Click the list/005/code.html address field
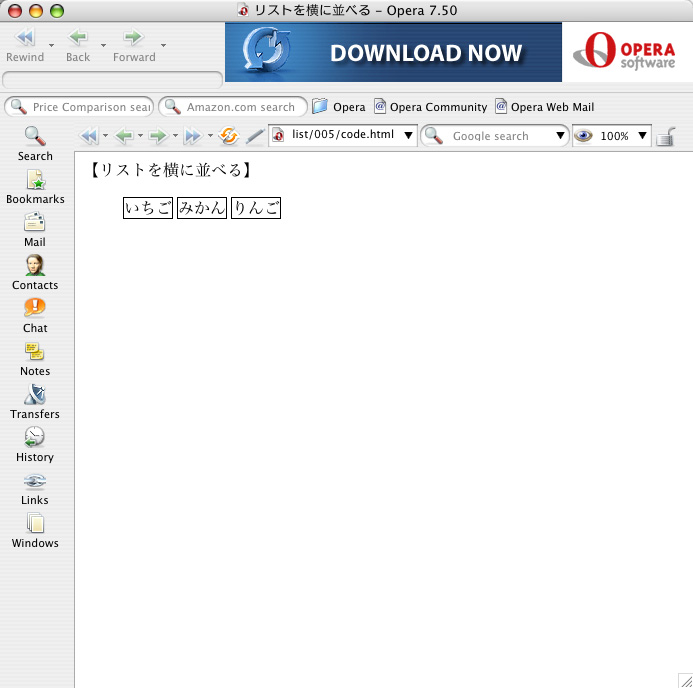 (x=343, y=135)
